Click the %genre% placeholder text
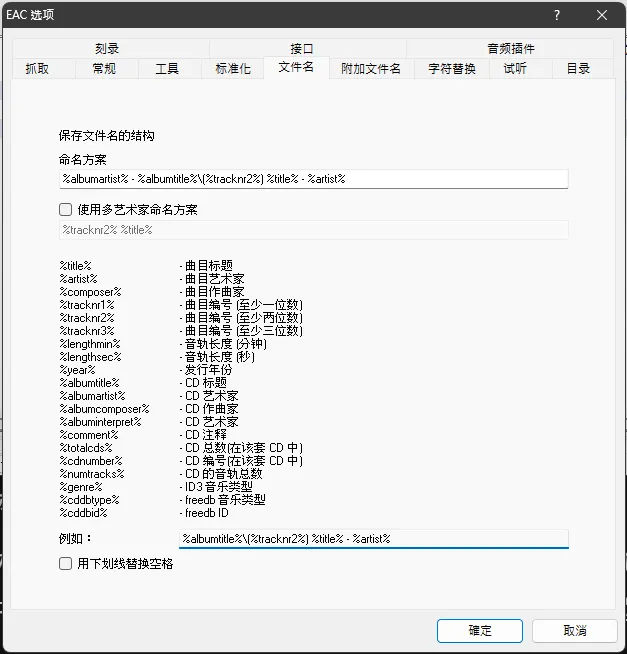 81,487
